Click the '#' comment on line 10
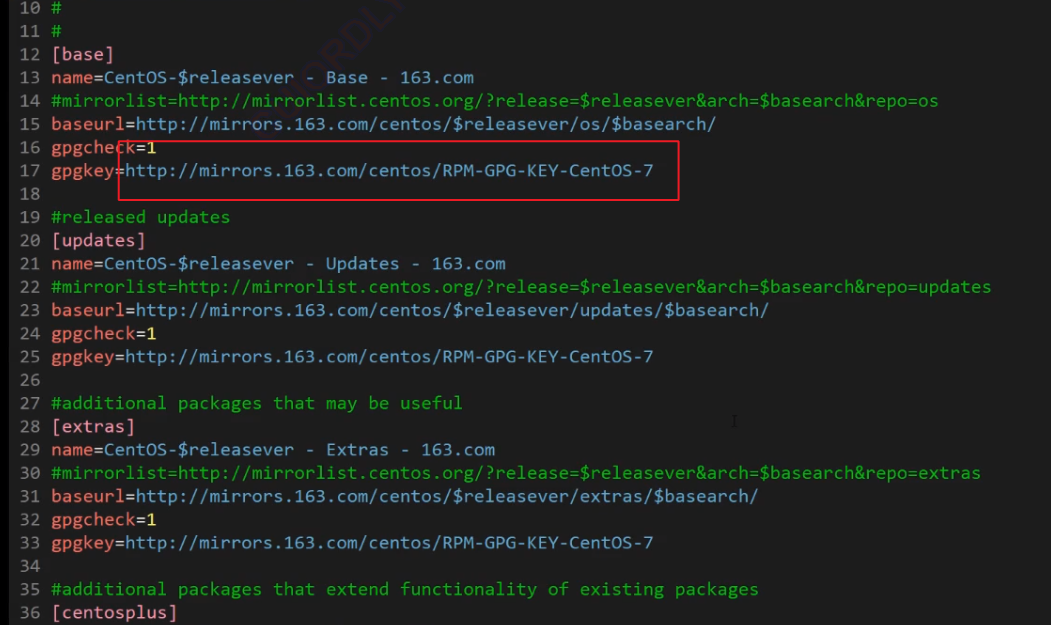Viewport: 1051px width, 625px height. [56, 8]
